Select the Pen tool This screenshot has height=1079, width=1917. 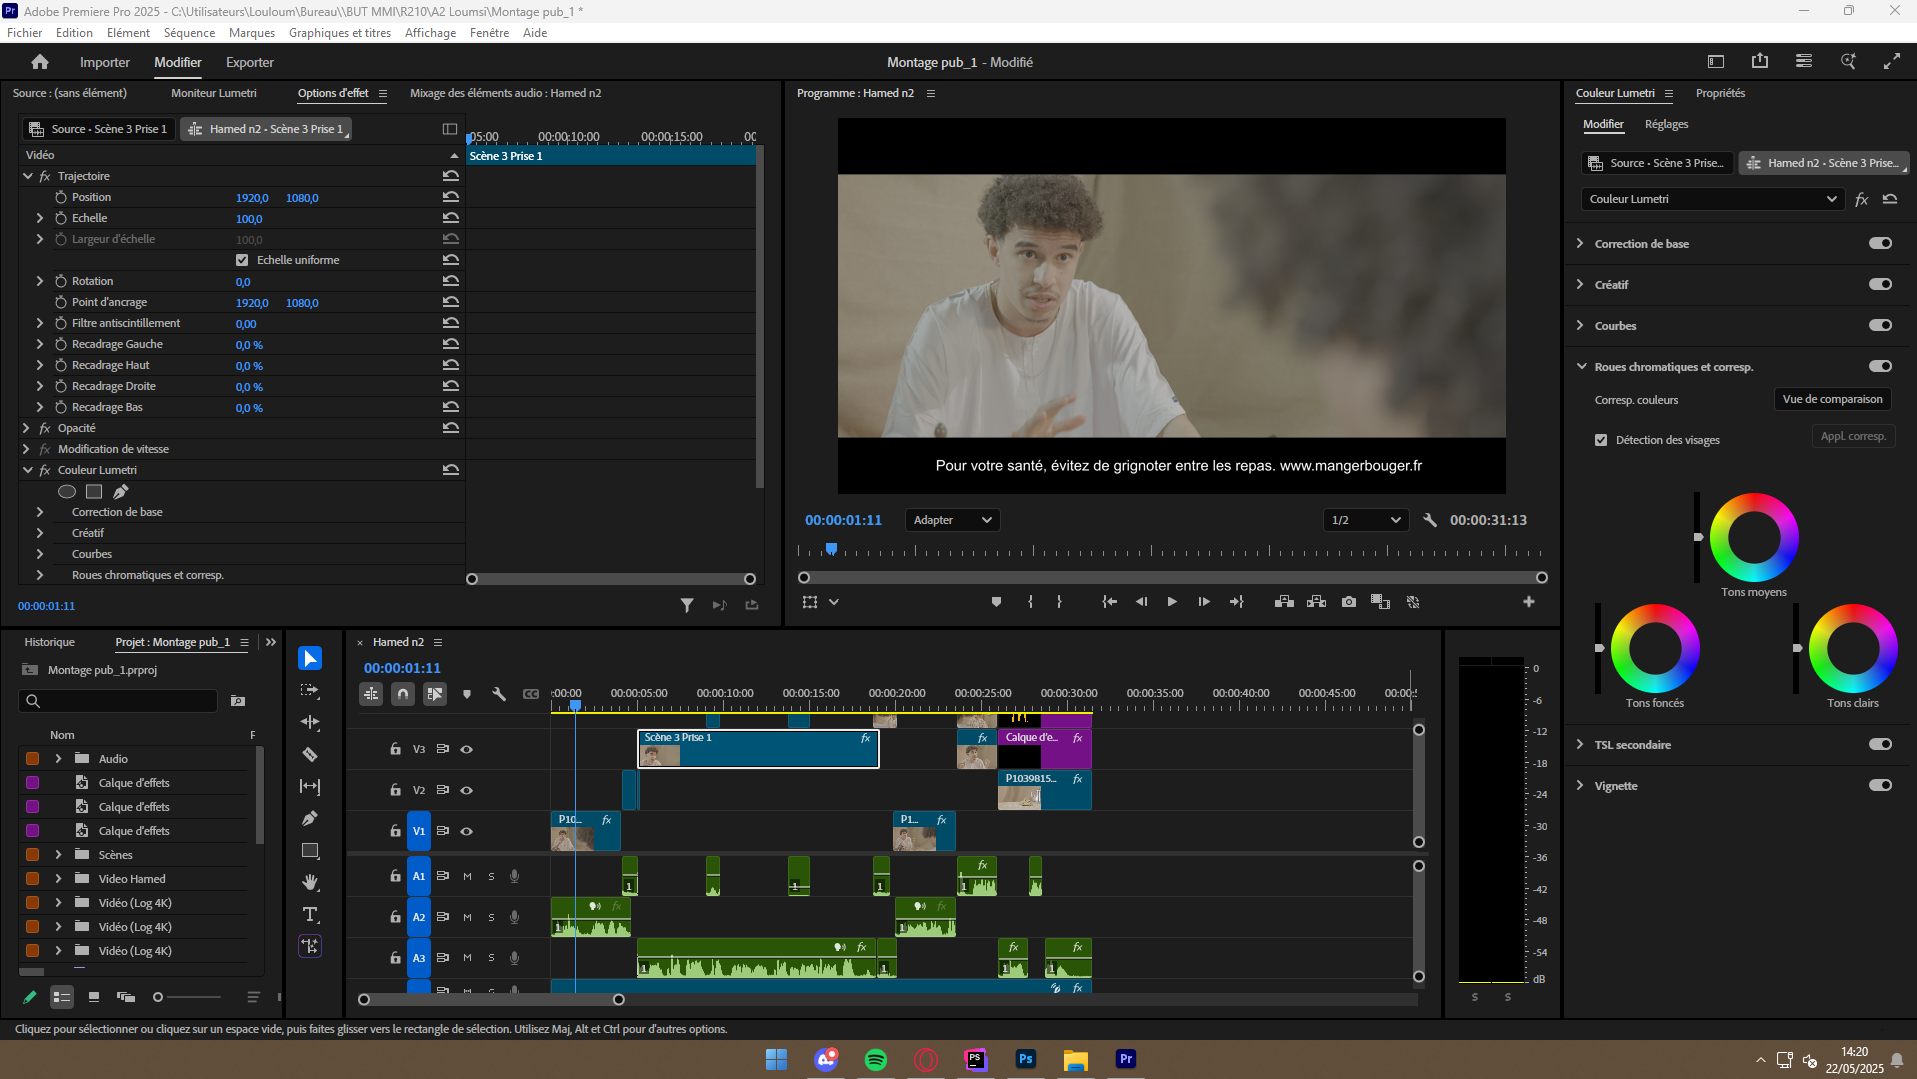pyautogui.click(x=310, y=818)
